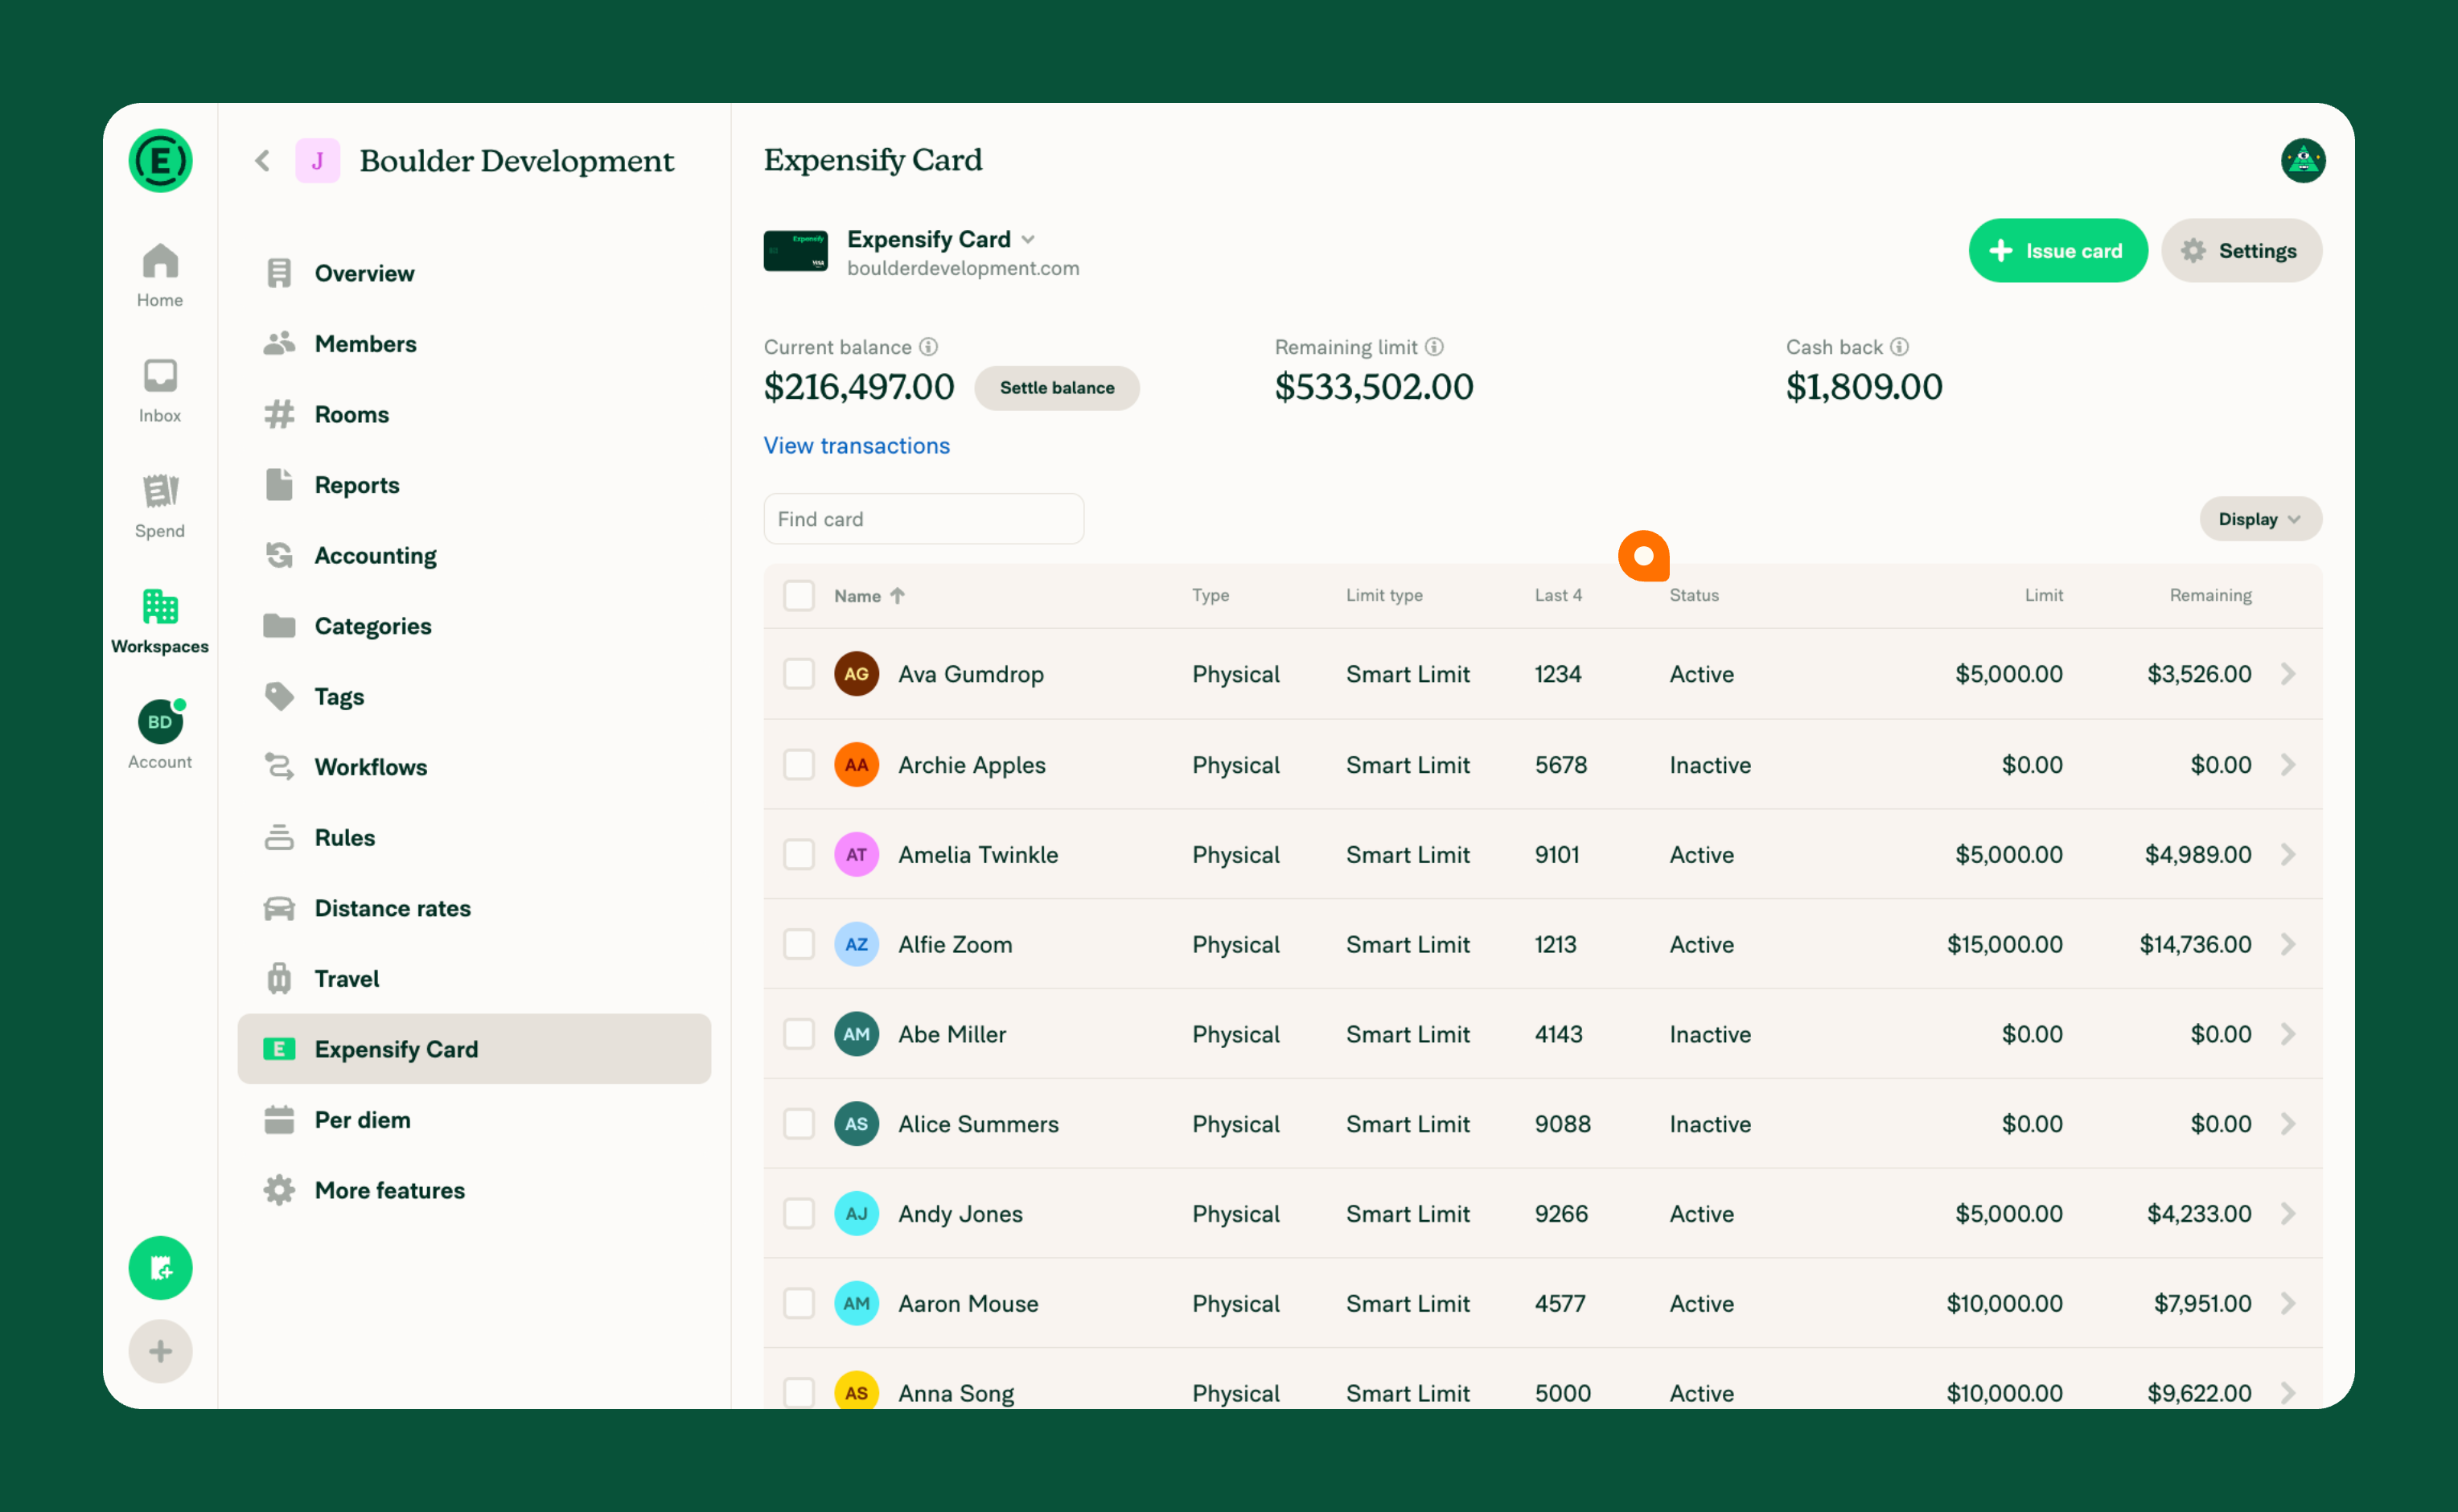Check the box for Abe Miller

(798, 1034)
